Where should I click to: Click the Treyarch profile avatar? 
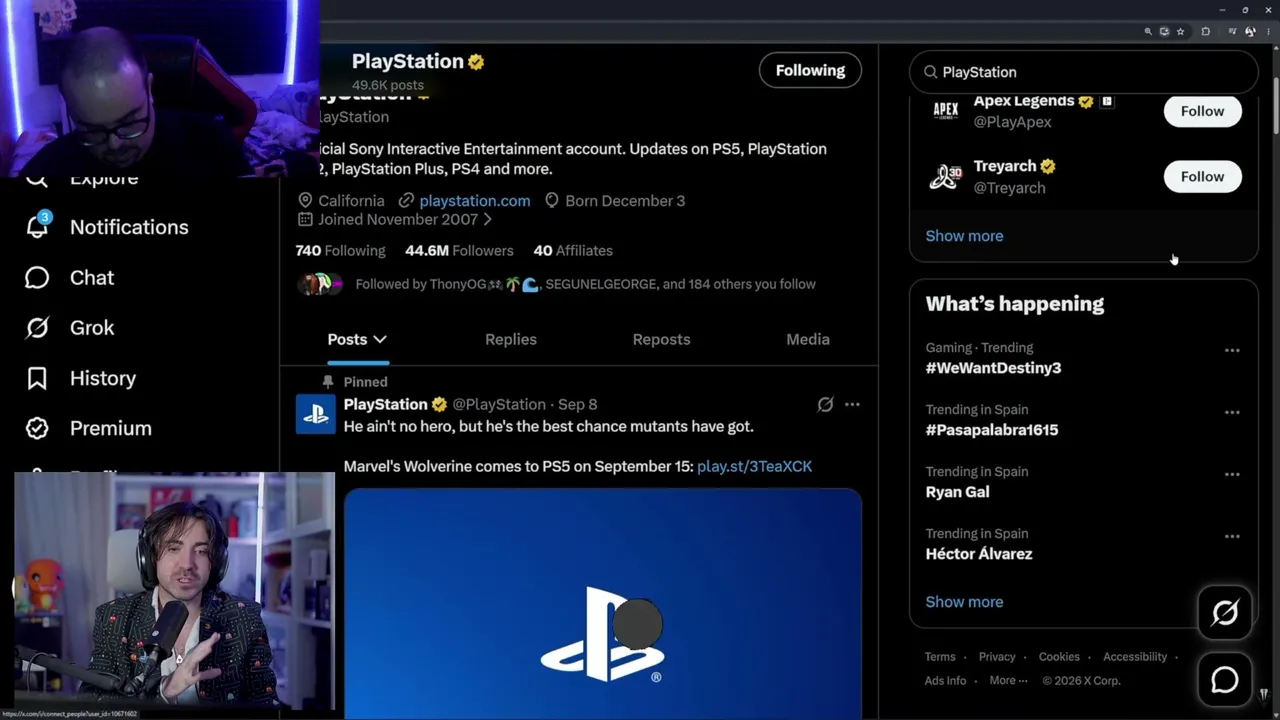click(945, 176)
